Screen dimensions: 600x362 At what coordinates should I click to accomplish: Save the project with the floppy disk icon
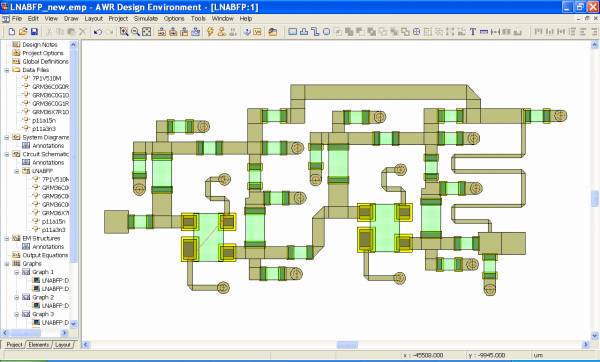coord(34,32)
